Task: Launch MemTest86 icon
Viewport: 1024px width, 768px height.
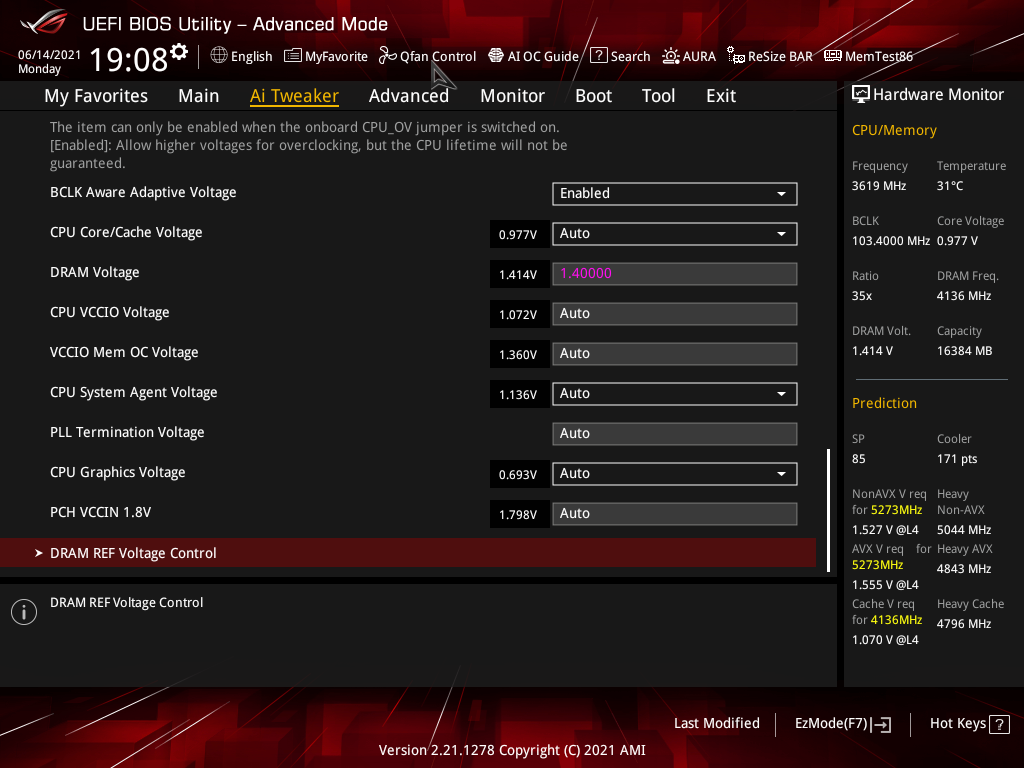Action: point(833,56)
